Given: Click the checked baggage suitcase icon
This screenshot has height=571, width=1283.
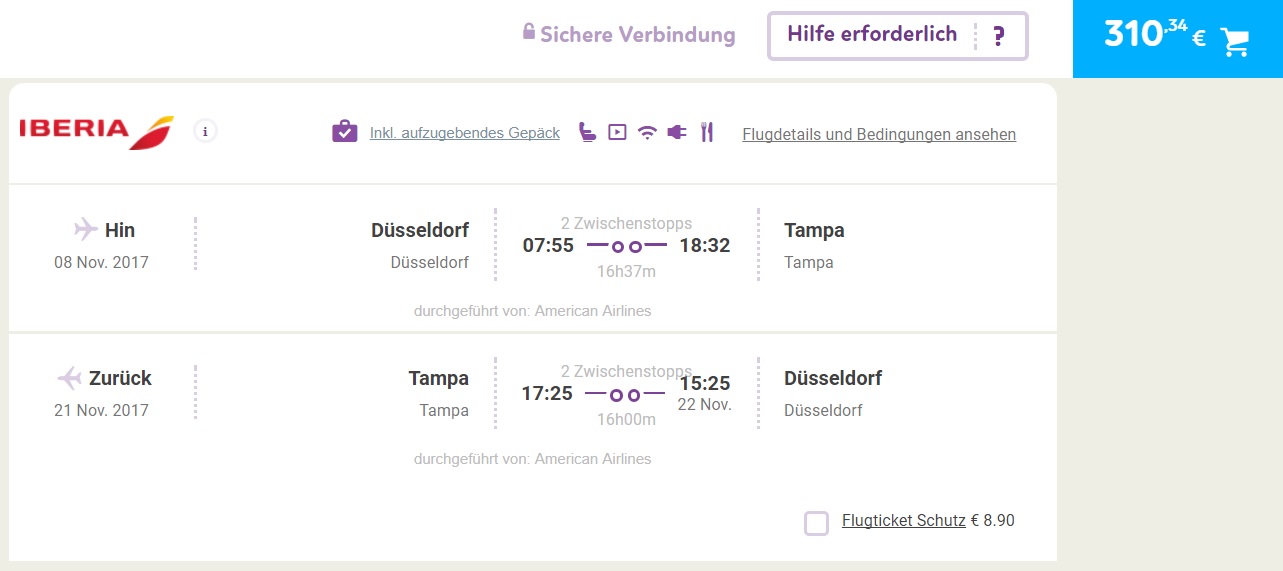Looking at the screenshot, I should (x=344, y=132).
